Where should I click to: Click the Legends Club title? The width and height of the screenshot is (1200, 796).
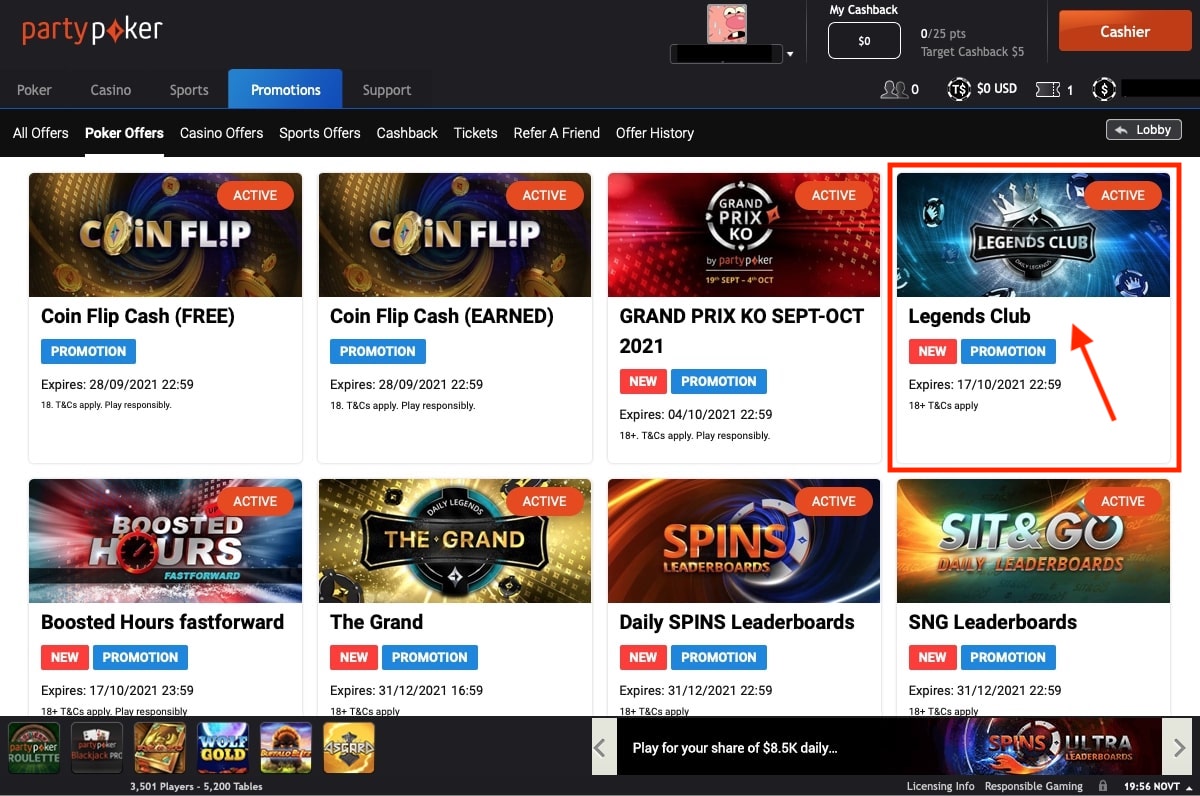969,316
